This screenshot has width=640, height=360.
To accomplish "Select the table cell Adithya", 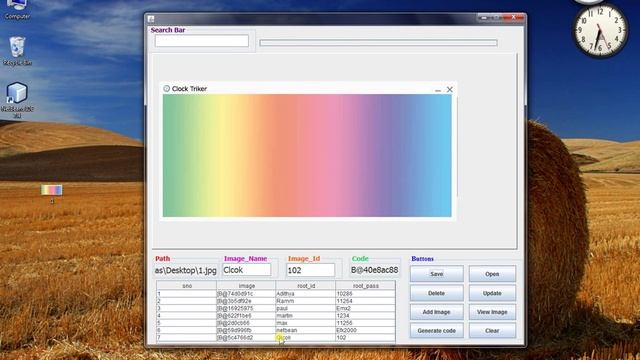I will 306,293.
